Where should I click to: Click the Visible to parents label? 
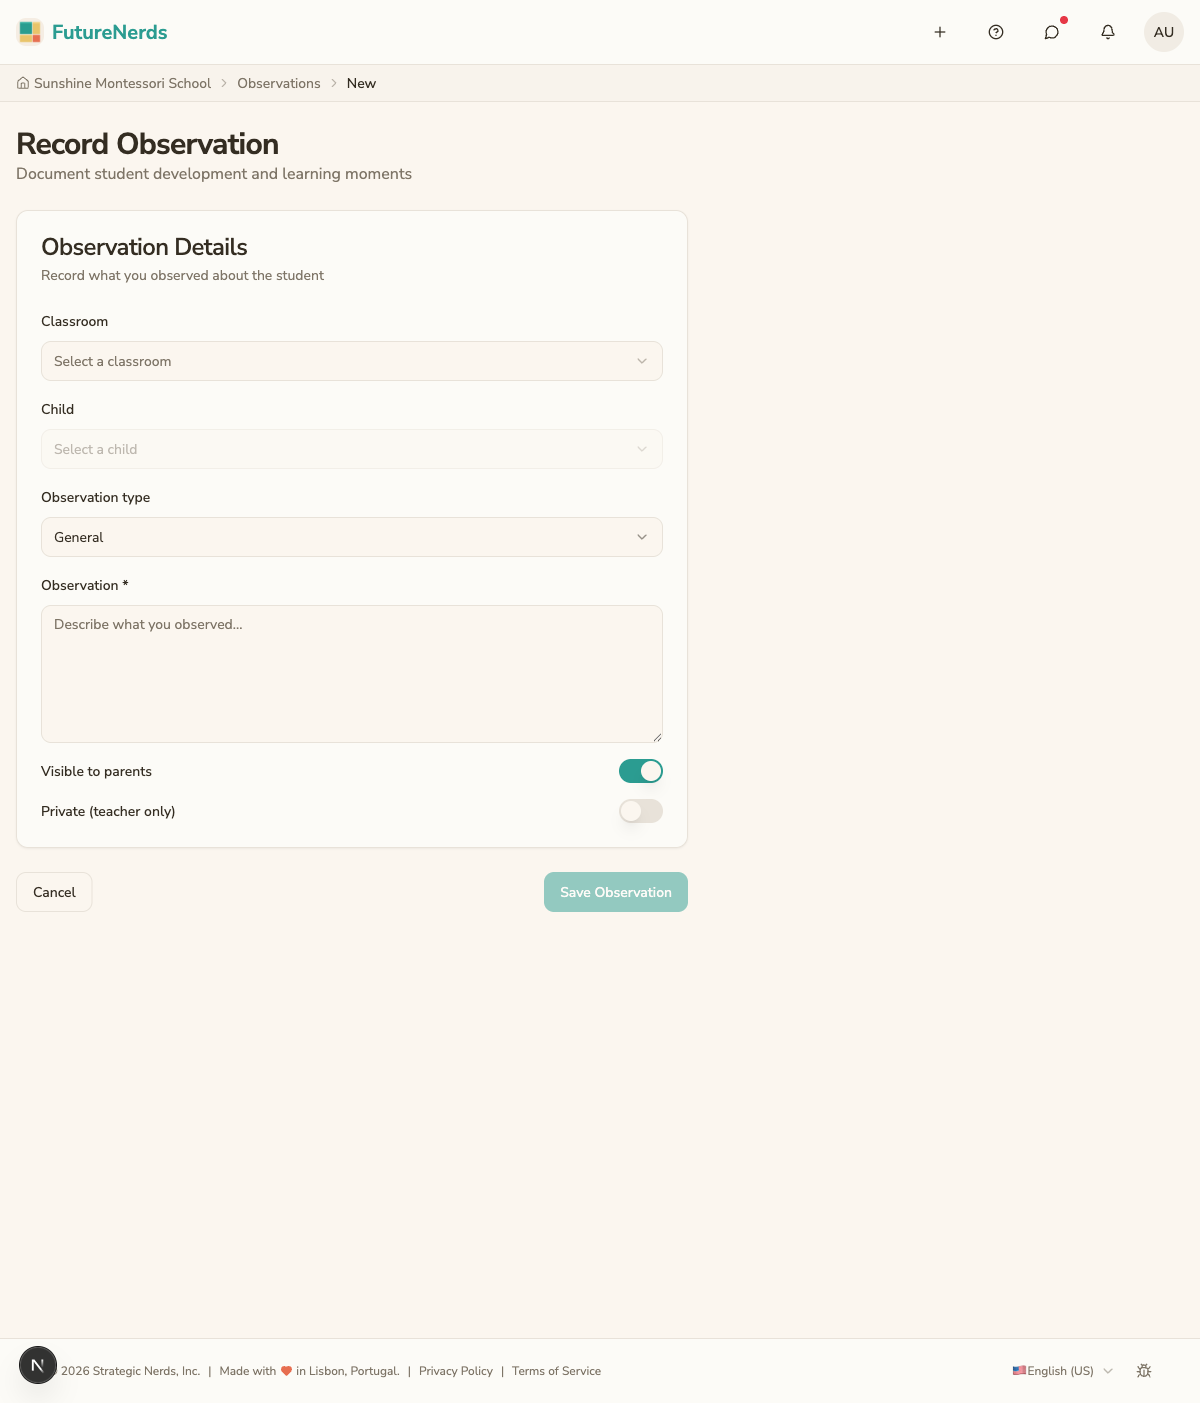pyautogui.click(x=96, y=771)
